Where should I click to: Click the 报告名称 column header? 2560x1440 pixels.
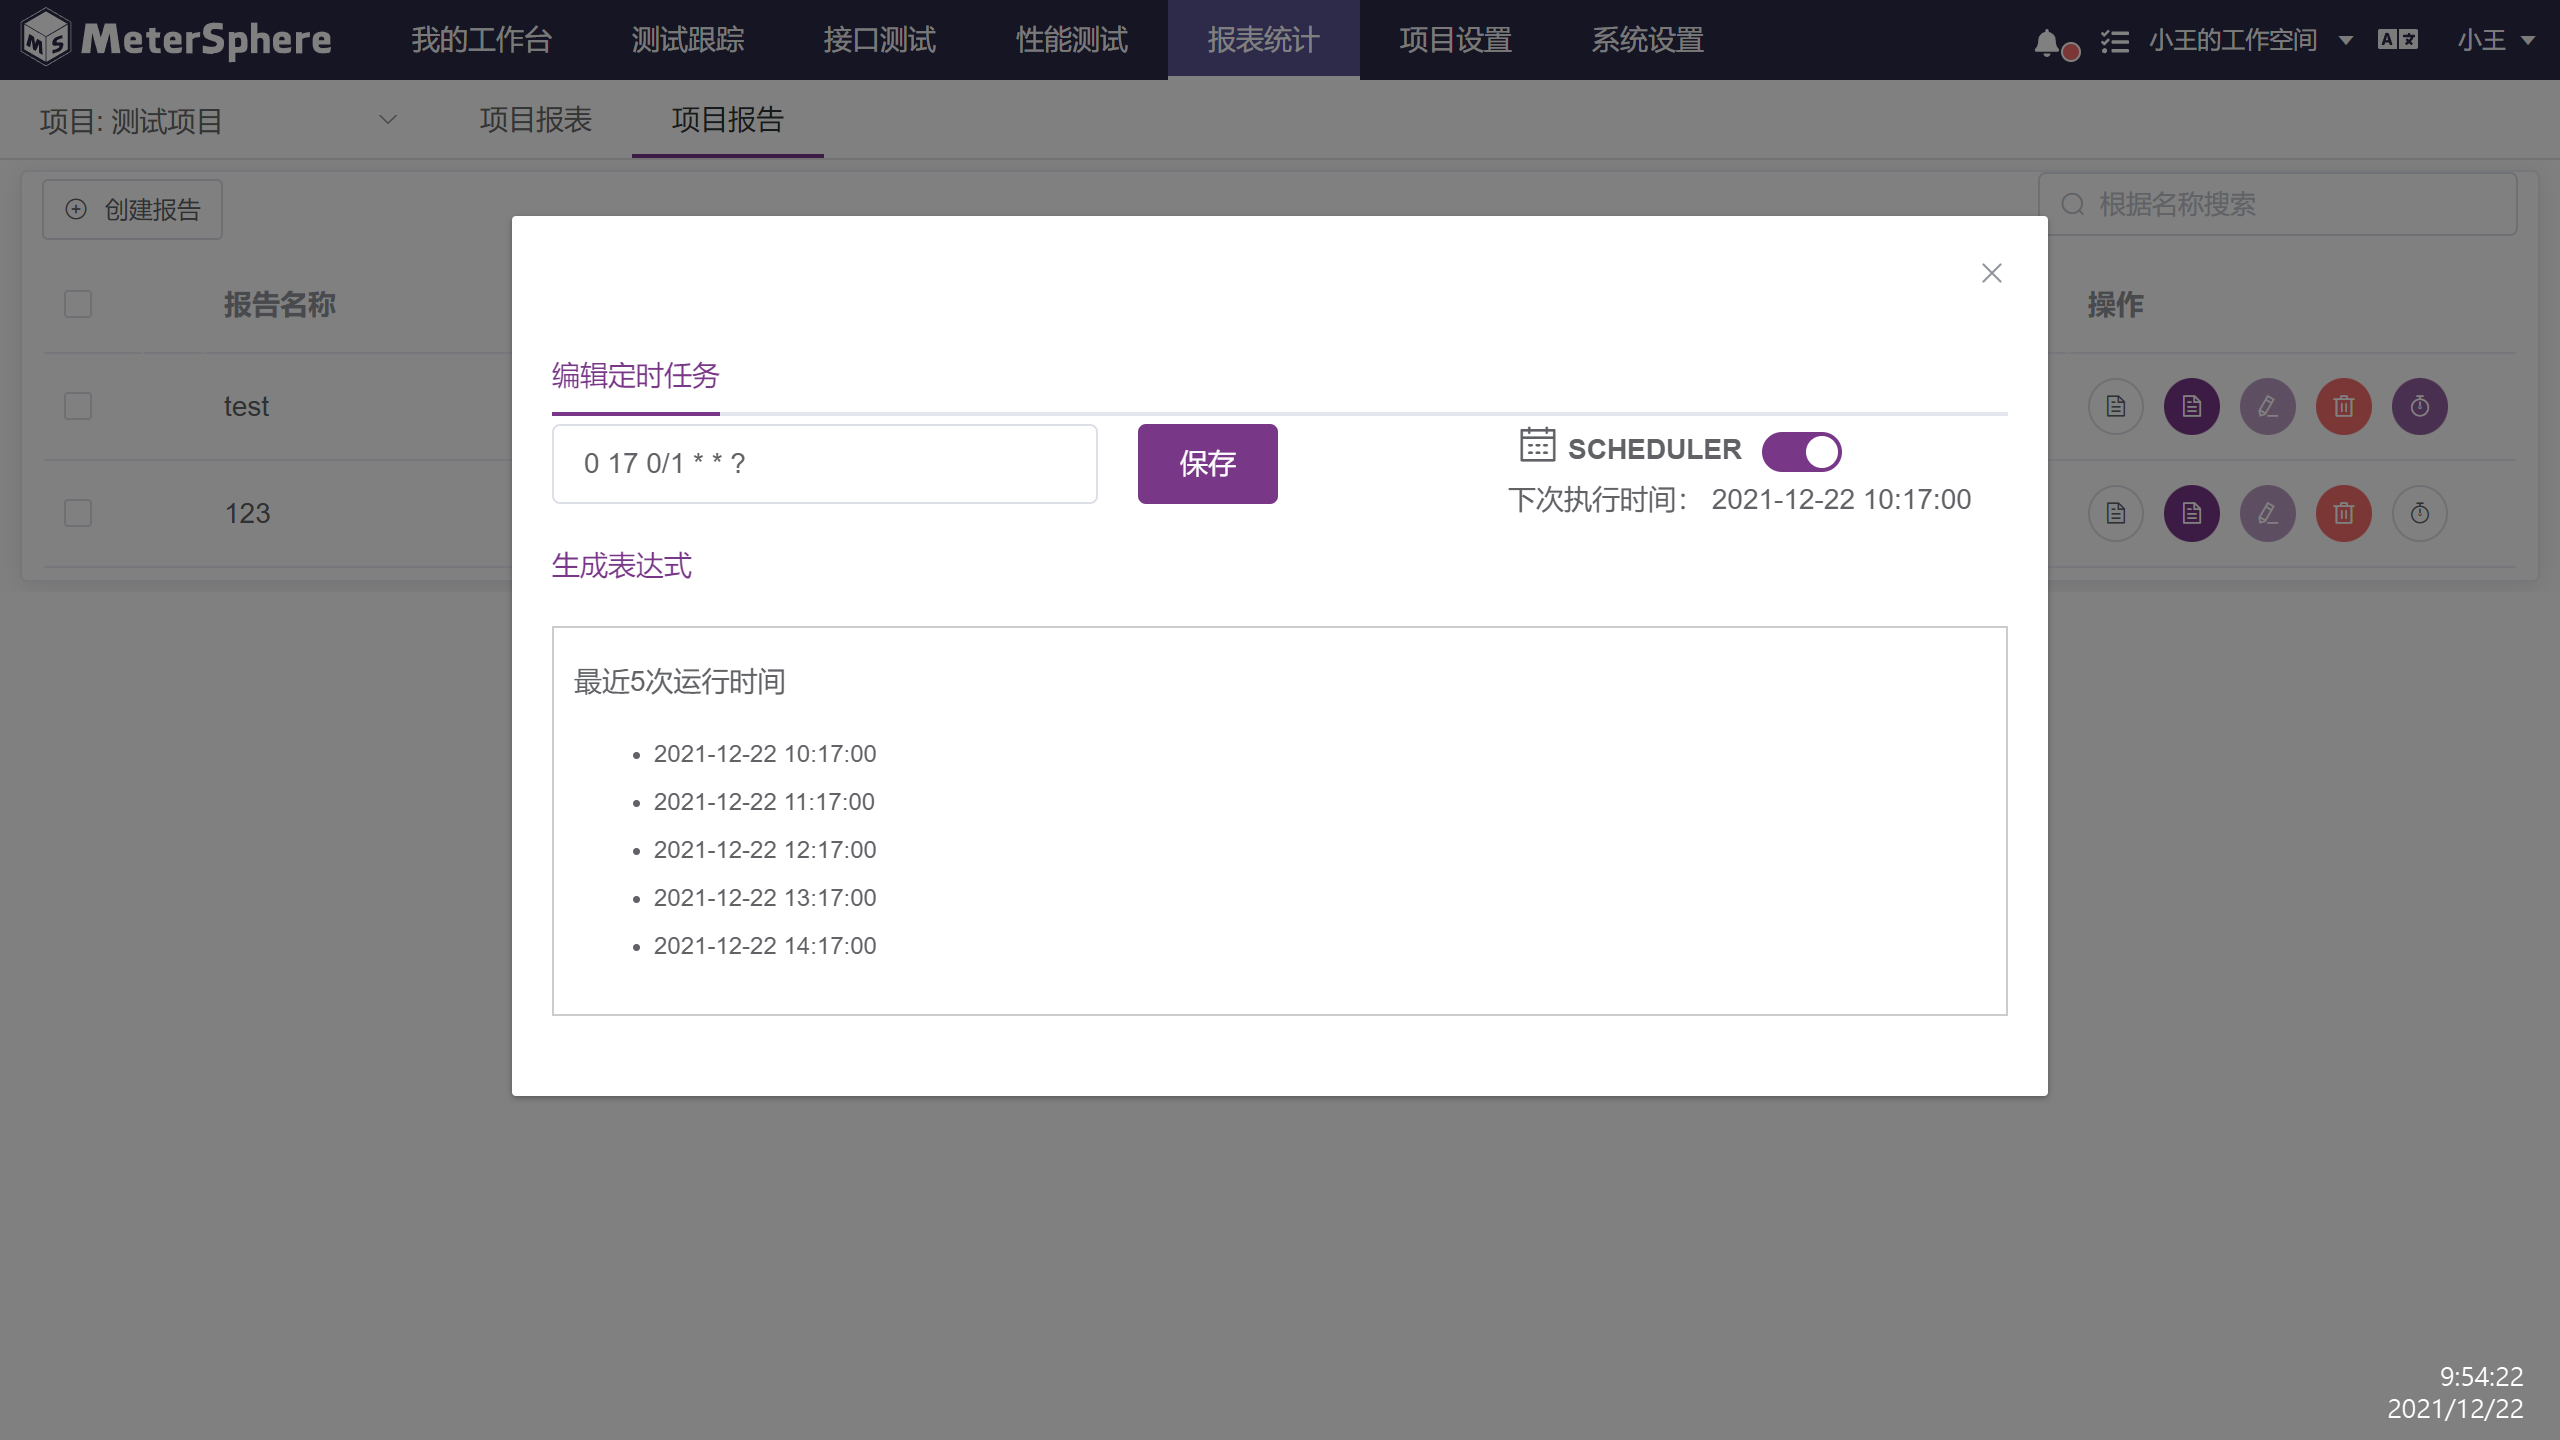[280, 305]
